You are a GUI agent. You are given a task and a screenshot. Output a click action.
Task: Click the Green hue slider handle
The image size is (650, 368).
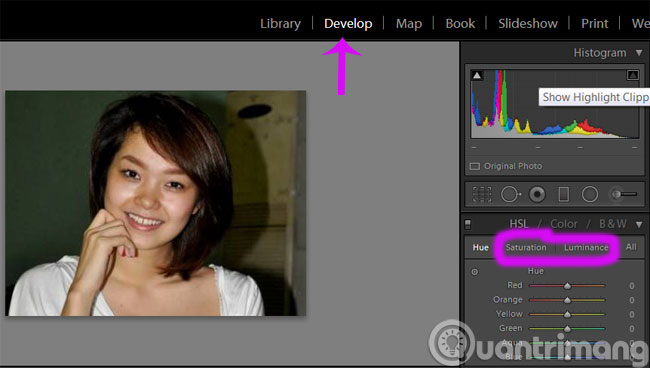click(567, 329)
